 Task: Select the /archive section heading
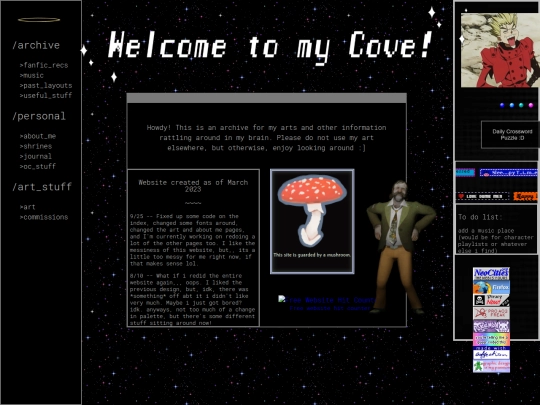tap(36, 45)
